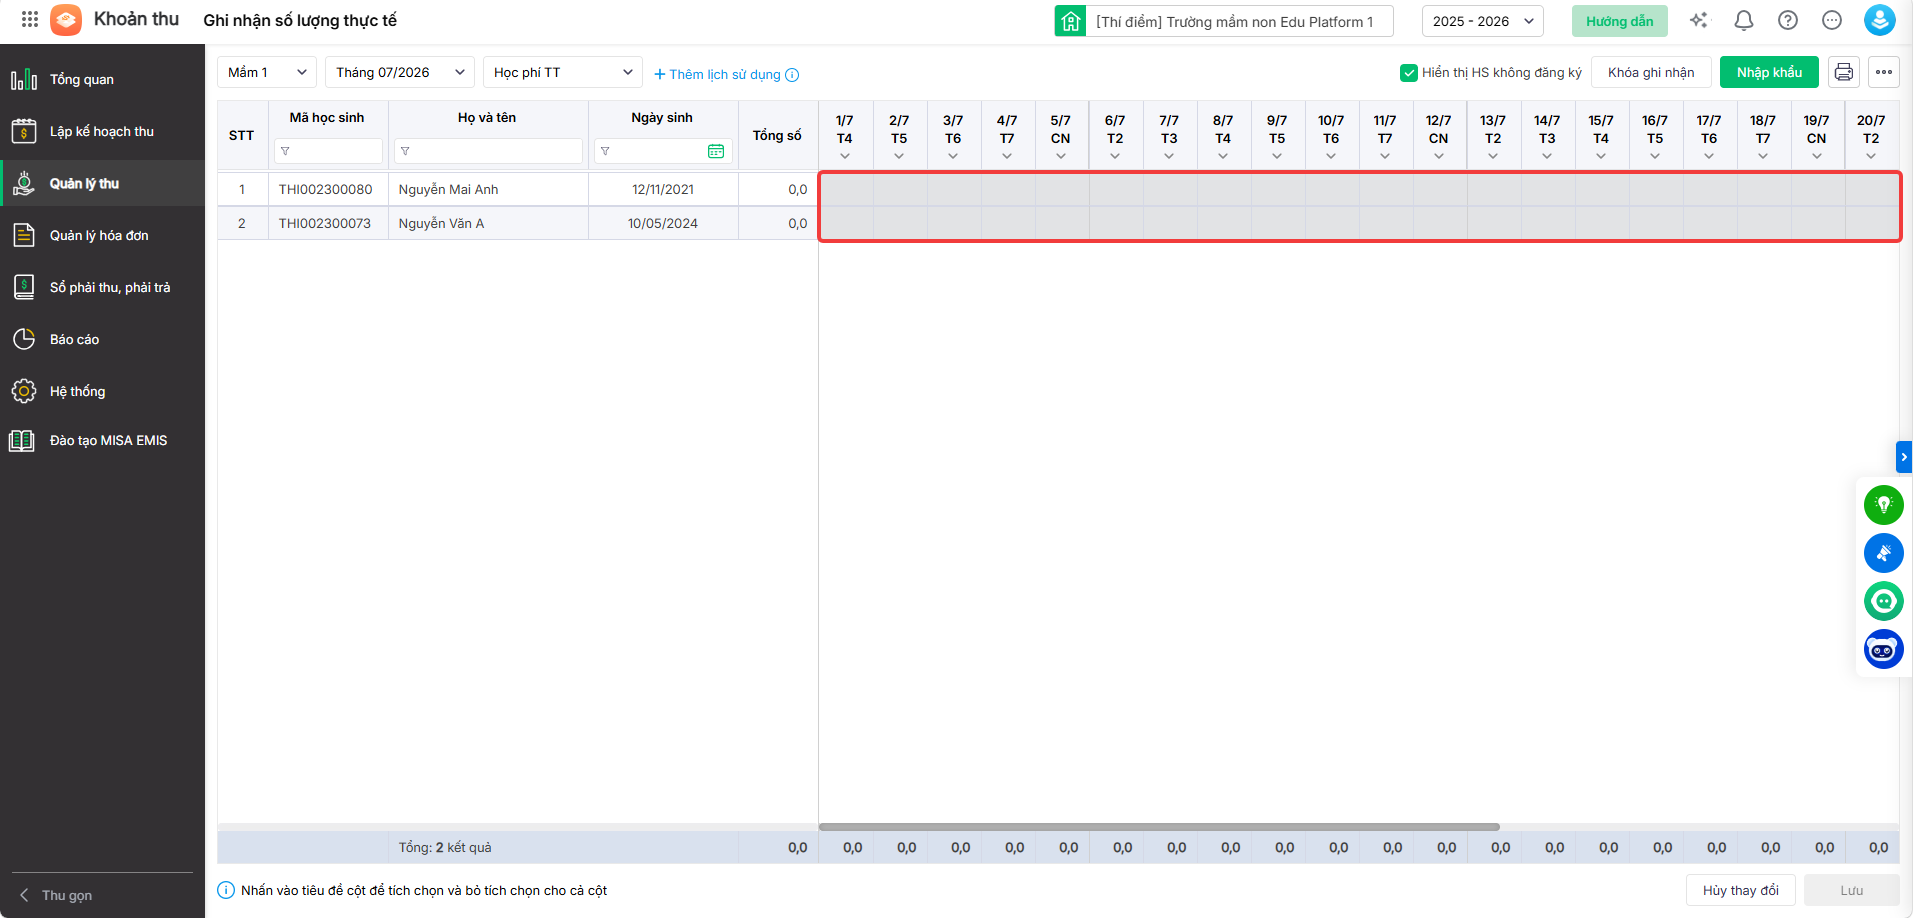Open Lập kế hoạch thu in the sidebar
1915x918 pixels.
point(102,131)
